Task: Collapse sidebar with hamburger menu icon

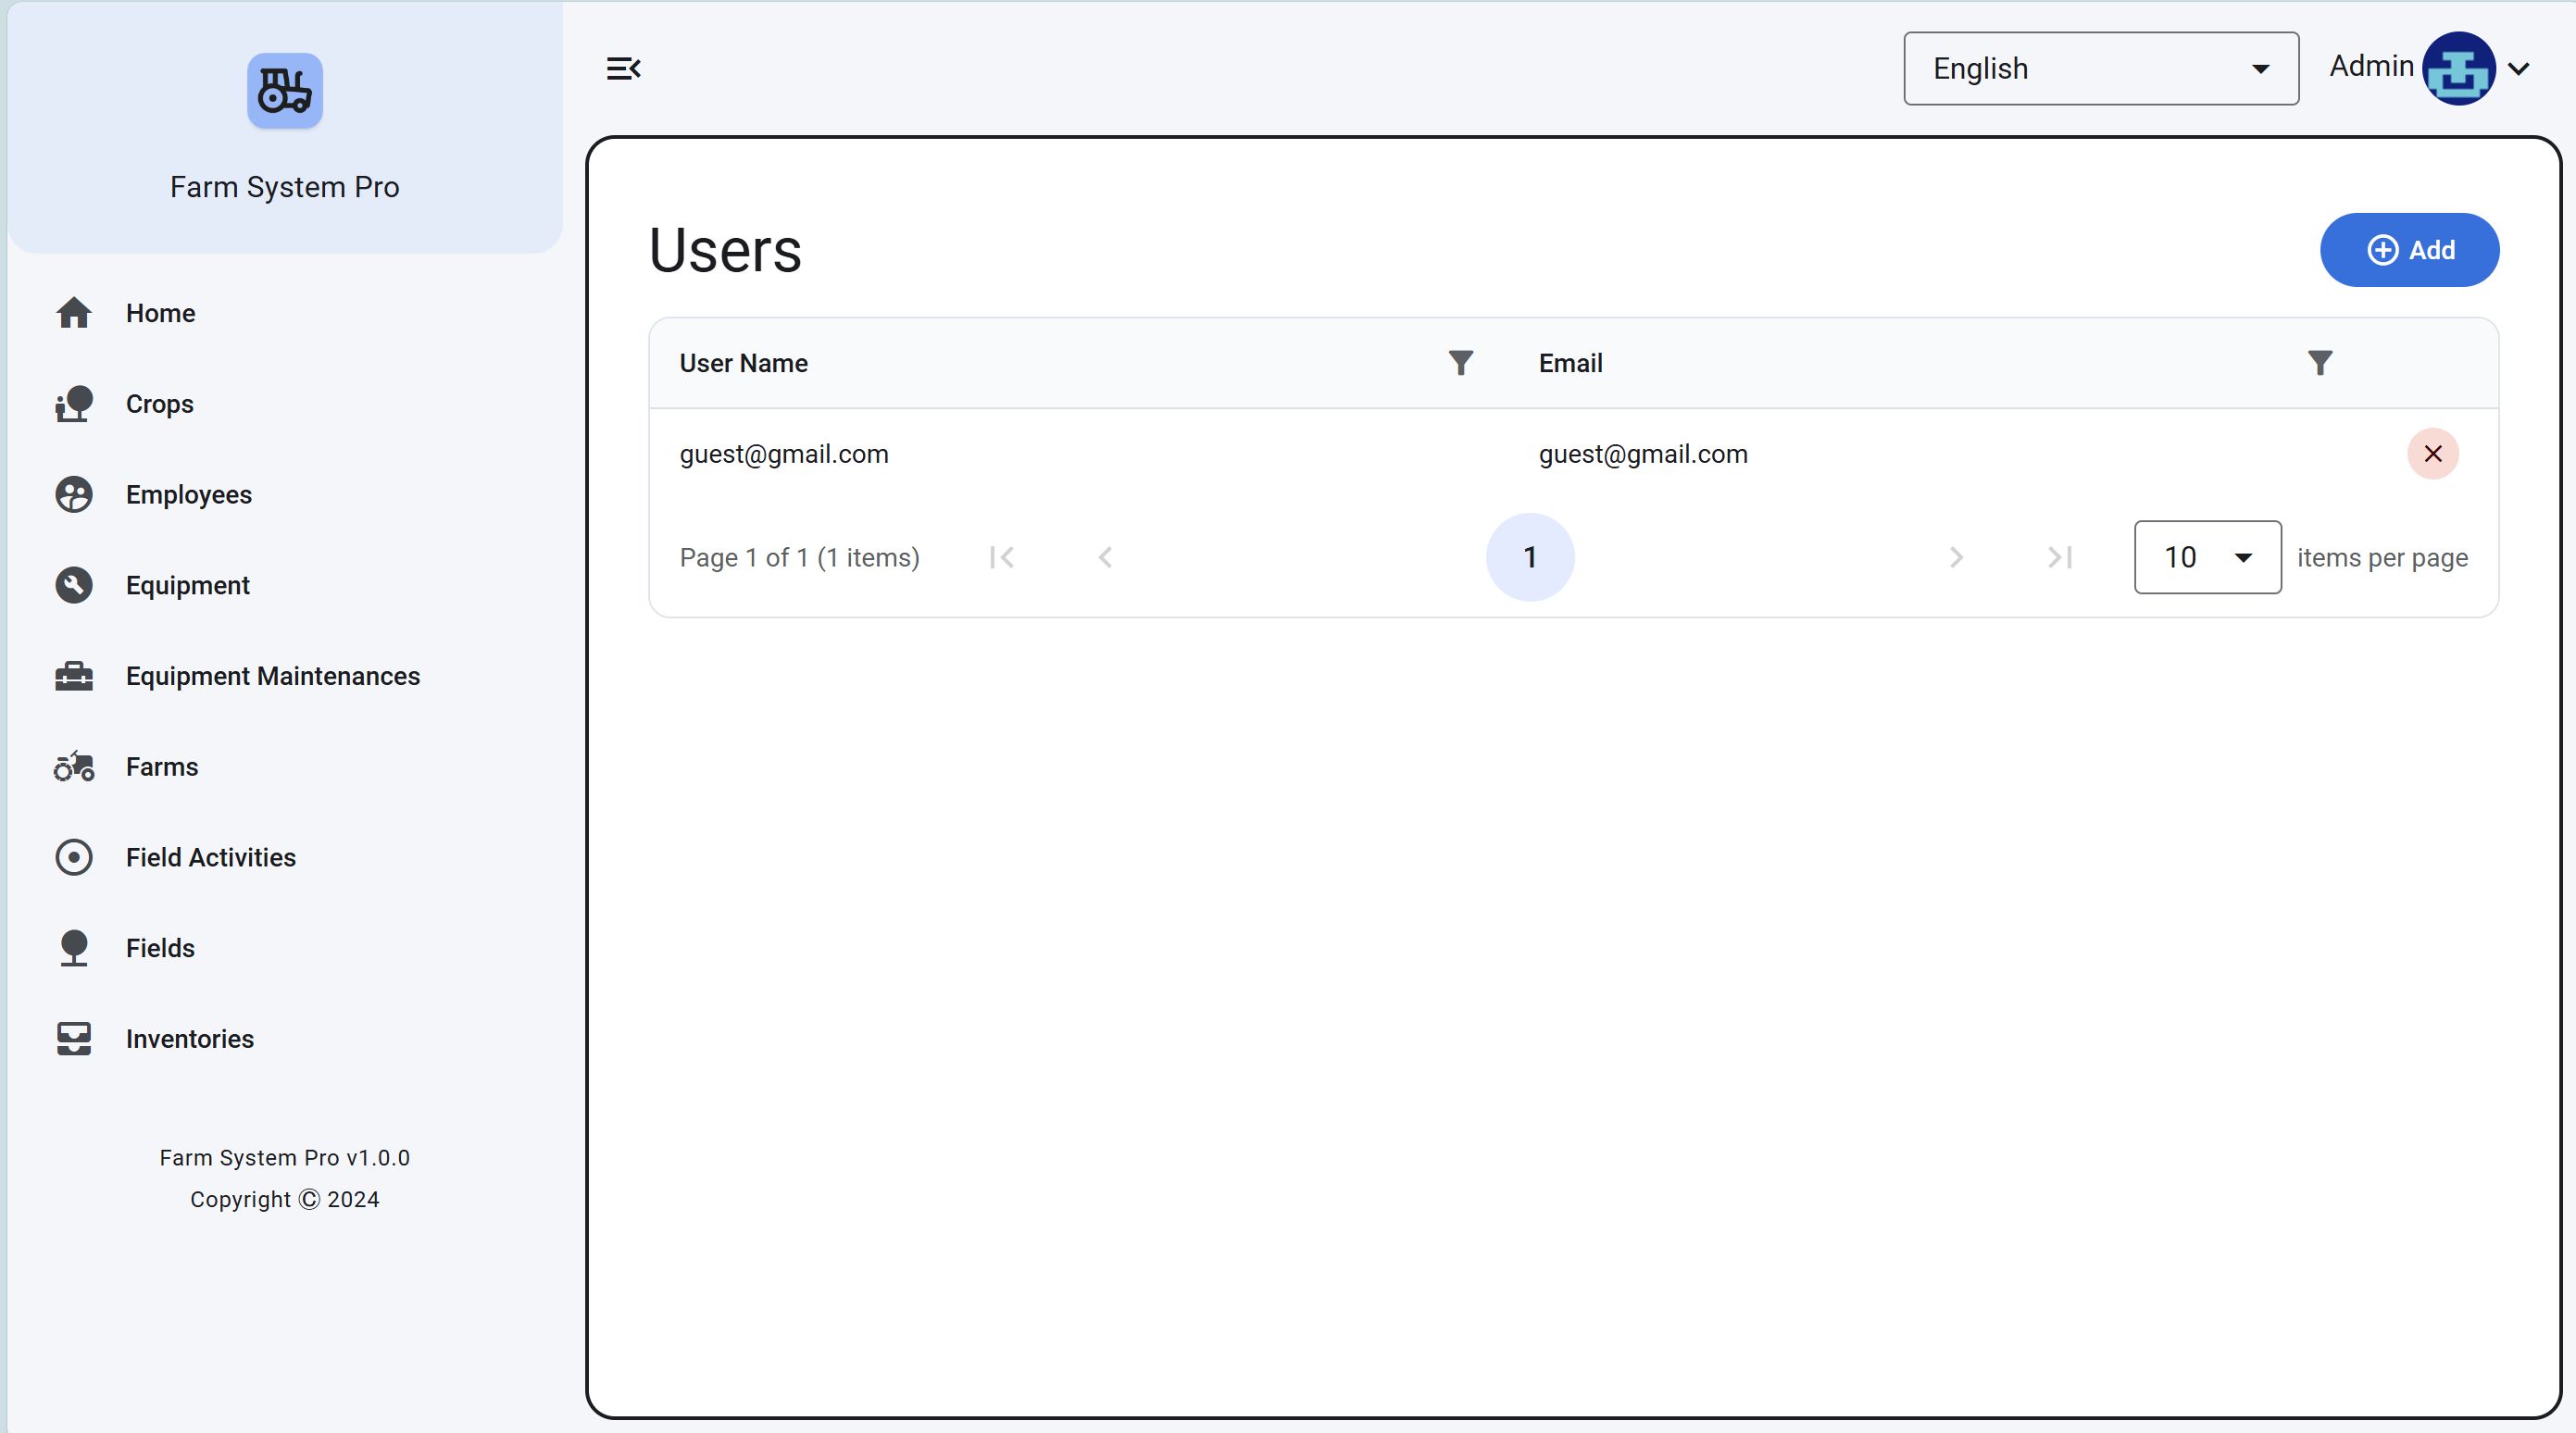Action: pyautogui.click(x=623, y=69)
